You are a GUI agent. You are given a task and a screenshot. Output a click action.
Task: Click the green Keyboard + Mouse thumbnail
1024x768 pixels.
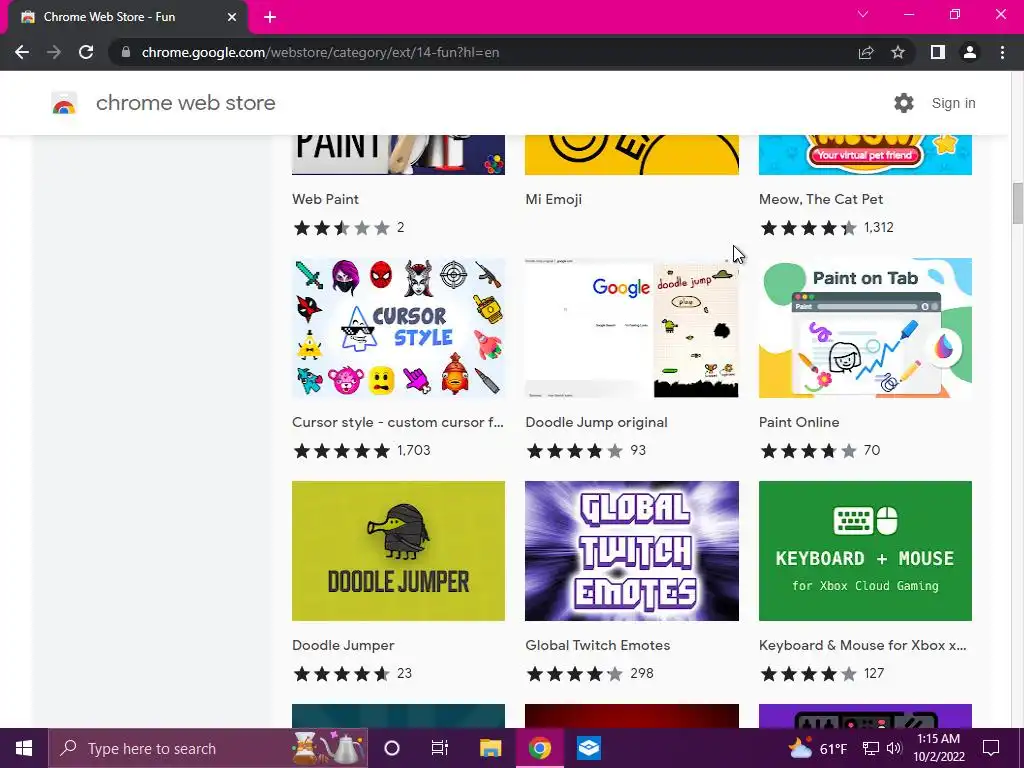pyautogui.click(x=865, y=551)
